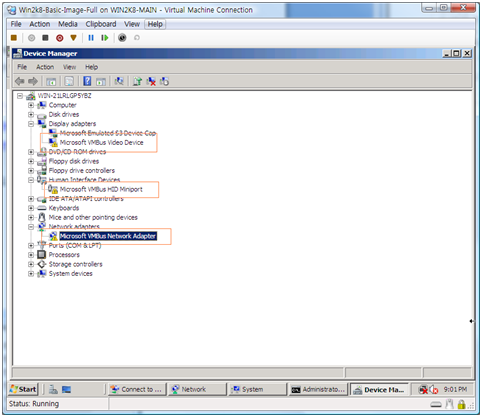Click Connect to taskbar button
The image size is (482, 417).
pyautogui.click(x=137, y=389)
